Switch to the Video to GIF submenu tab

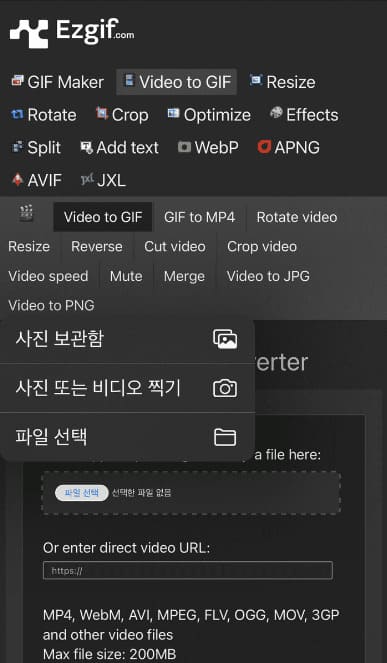click(103, 217)
